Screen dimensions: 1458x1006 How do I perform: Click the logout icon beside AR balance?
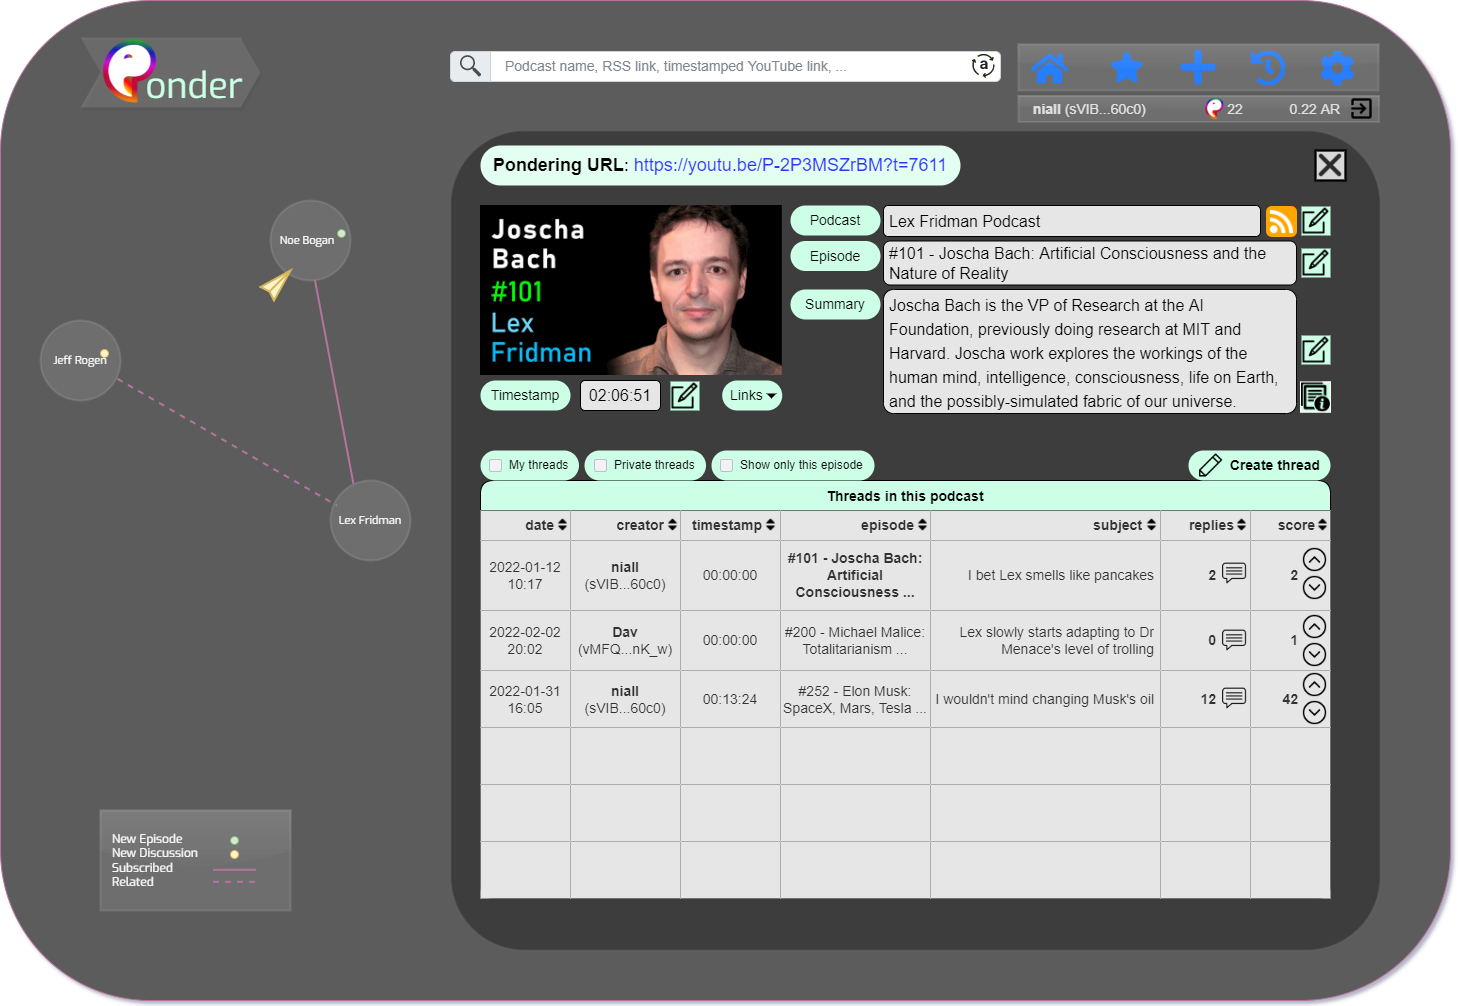pos(1361,109)
